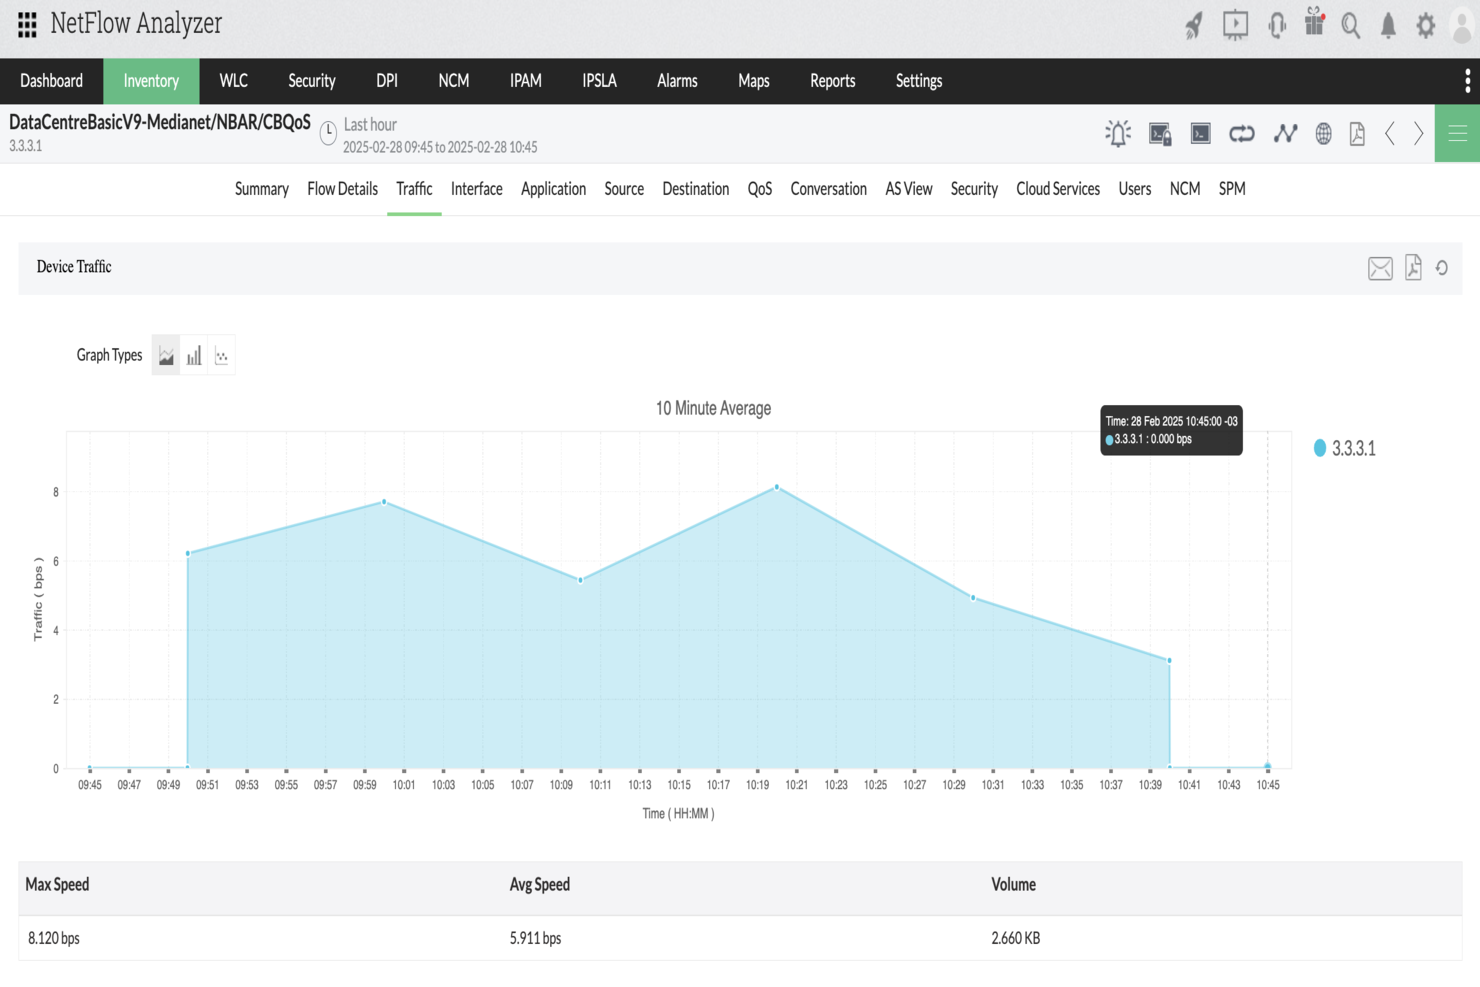Switch to the Users tab
The image size is (1480, 987).
1135,189
